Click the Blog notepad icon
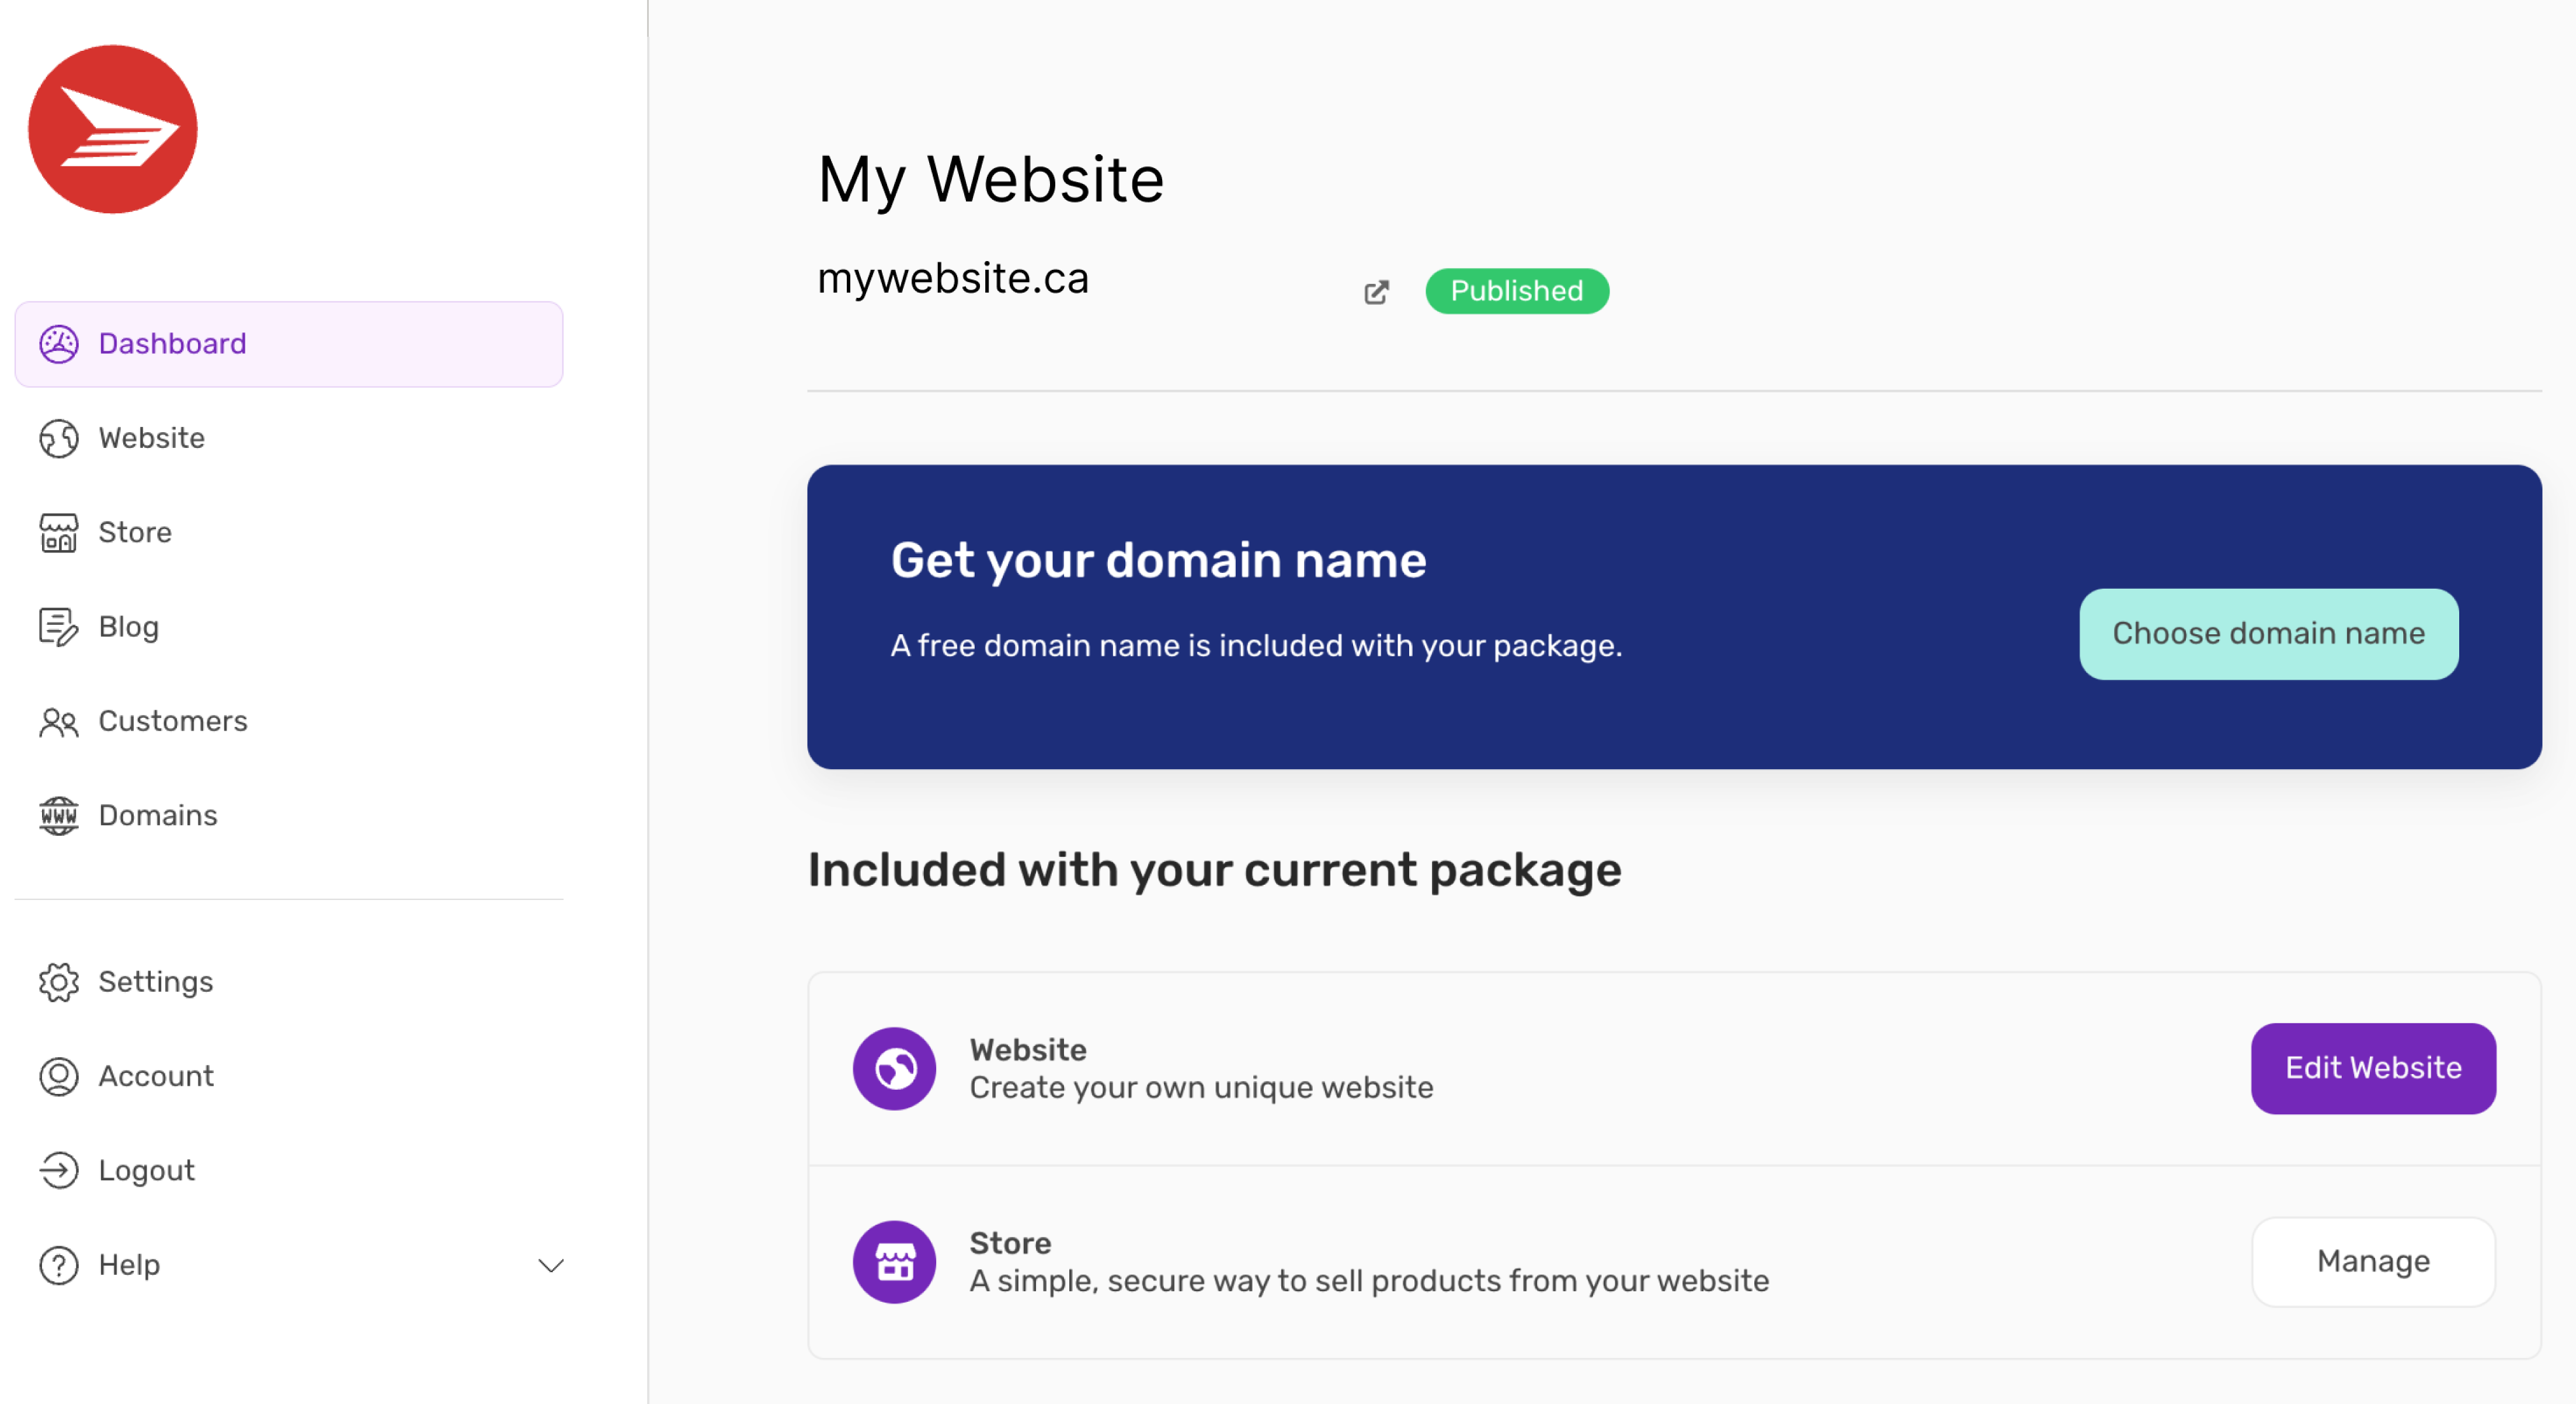2576x1404 pixels. point(59,627)
